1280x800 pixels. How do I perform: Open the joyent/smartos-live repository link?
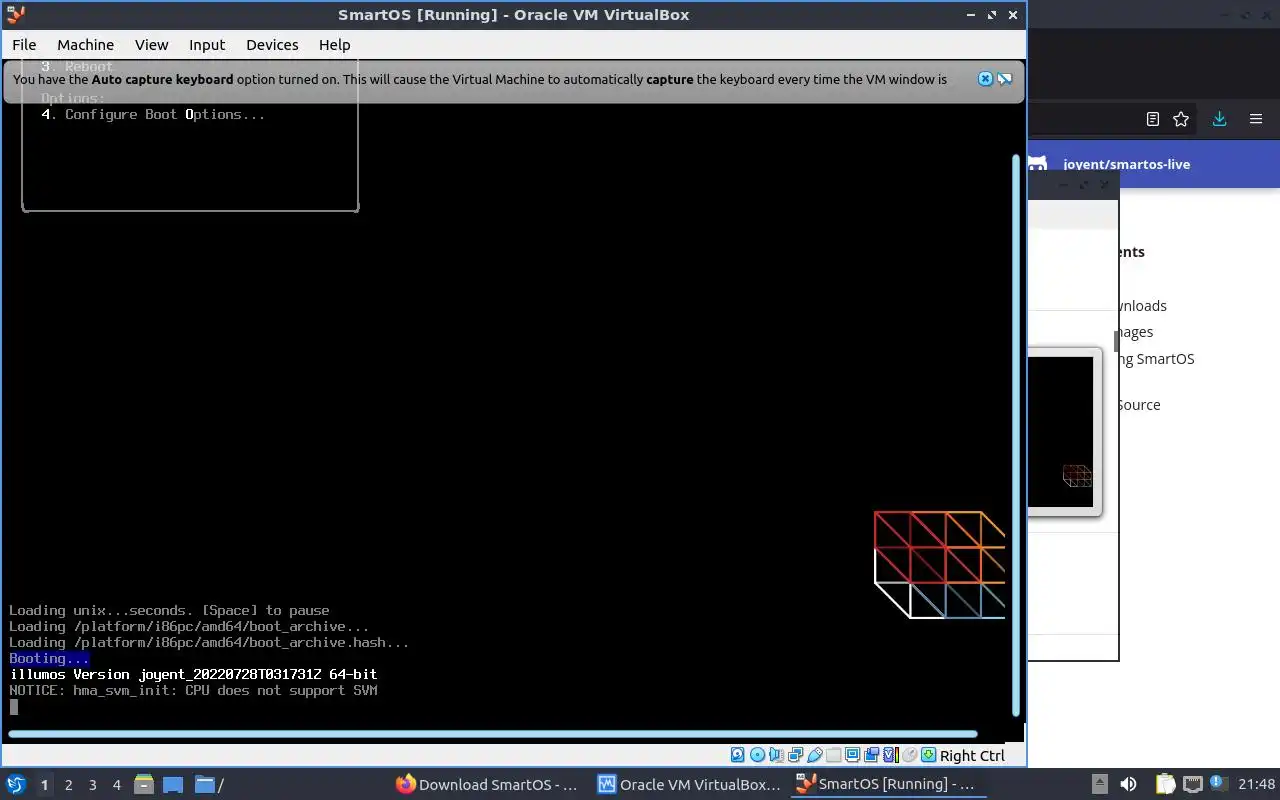click(x=1126, y=164)
